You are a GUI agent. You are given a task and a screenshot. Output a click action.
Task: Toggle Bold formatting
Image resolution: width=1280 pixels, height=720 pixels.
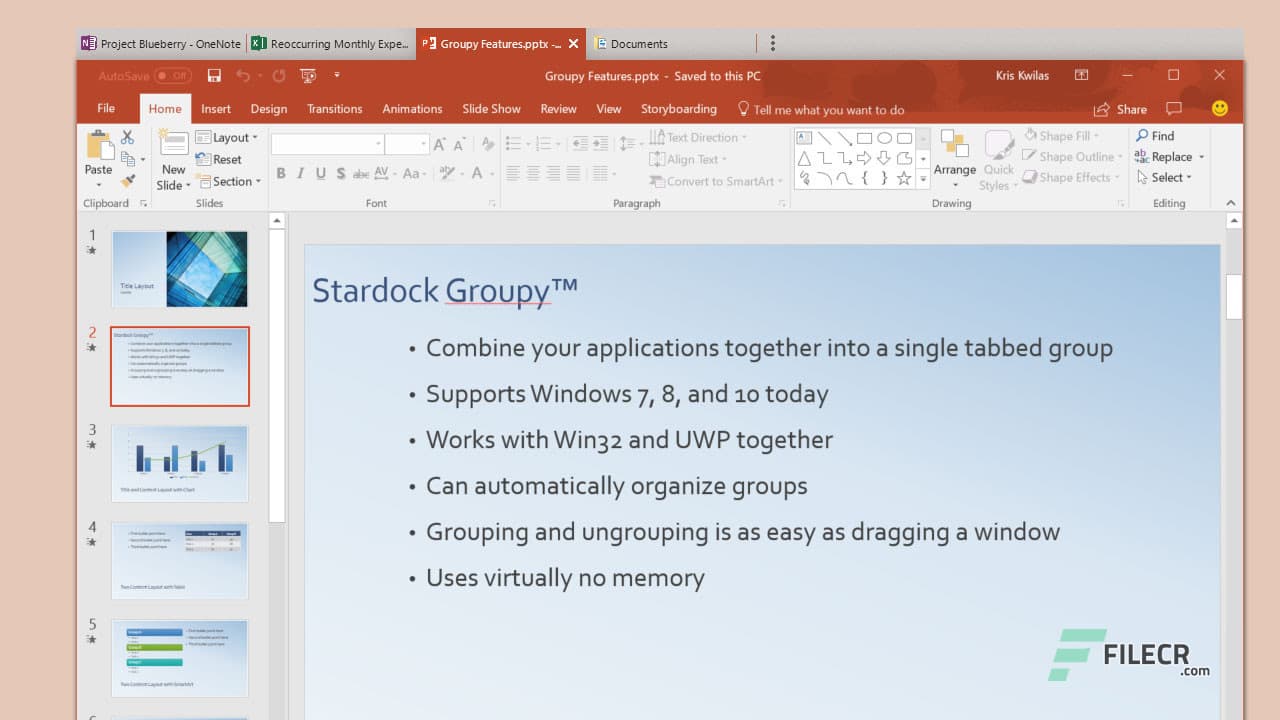coord(281,173)
